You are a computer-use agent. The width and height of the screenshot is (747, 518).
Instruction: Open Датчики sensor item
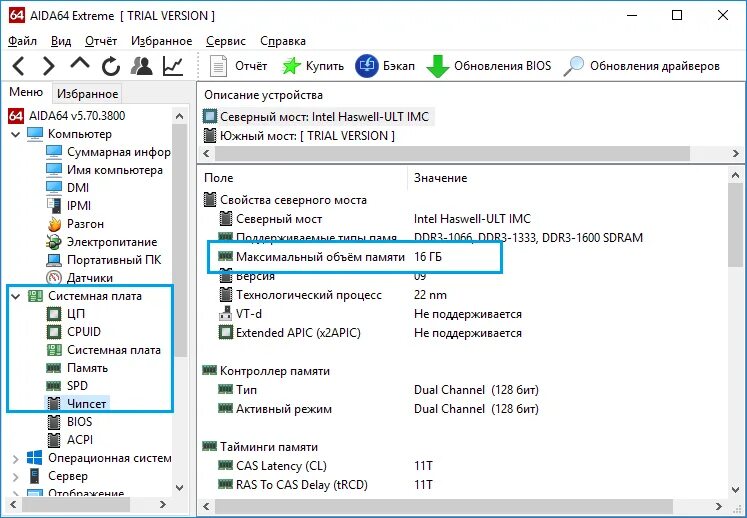(x=80, y=278)
